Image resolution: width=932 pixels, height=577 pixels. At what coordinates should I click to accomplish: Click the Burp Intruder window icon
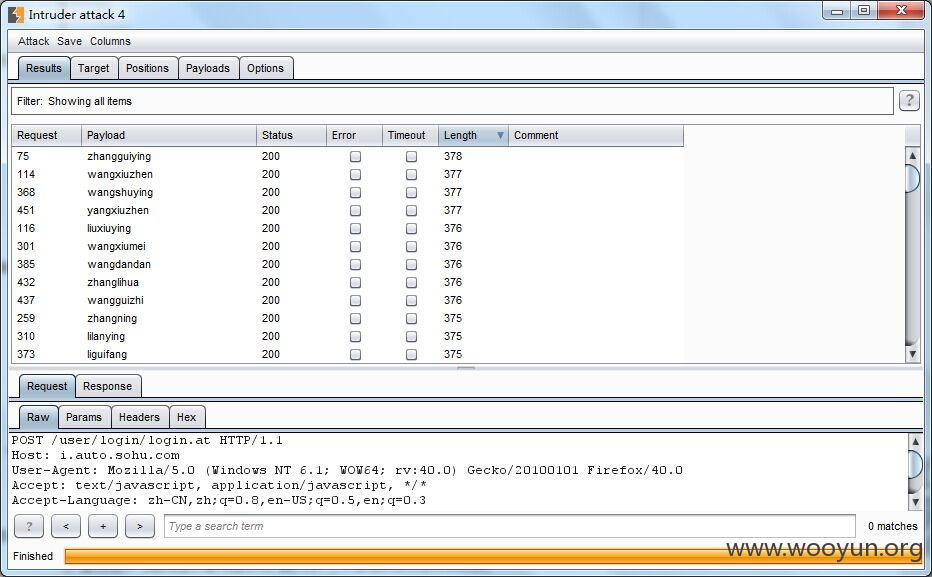coord(16,14)
